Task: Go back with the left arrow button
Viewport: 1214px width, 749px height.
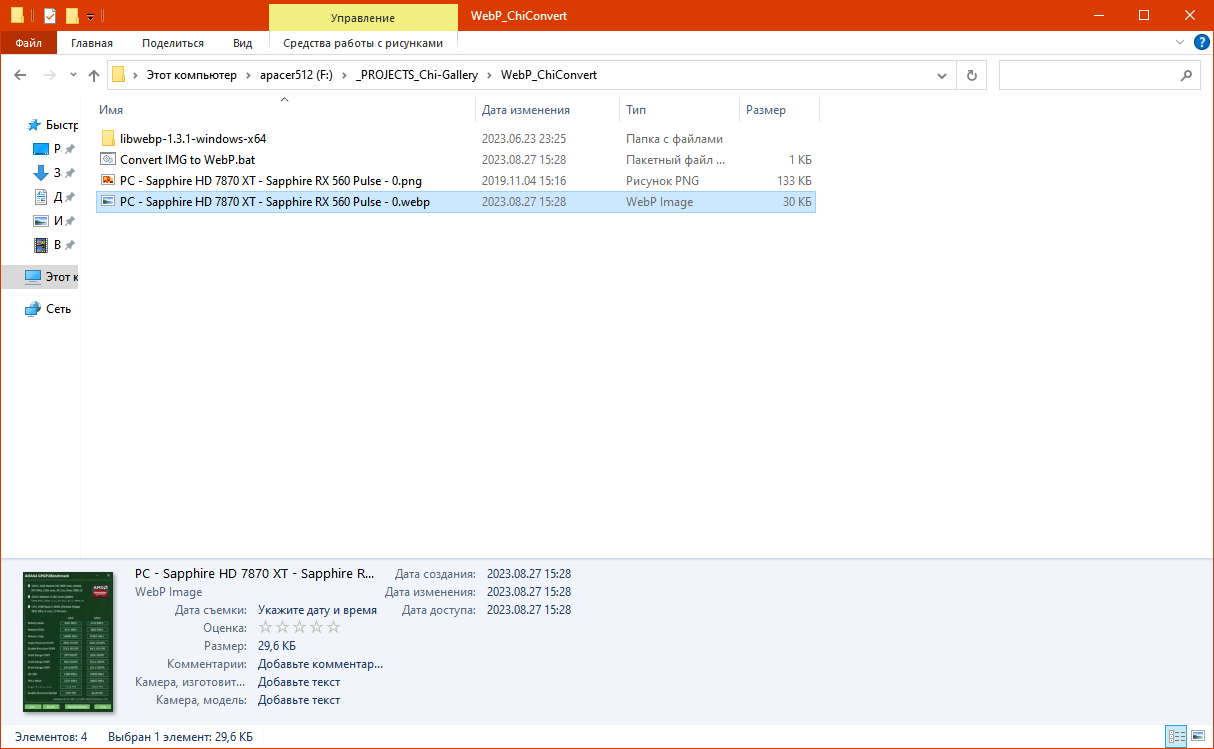Action: coord(21,75)
